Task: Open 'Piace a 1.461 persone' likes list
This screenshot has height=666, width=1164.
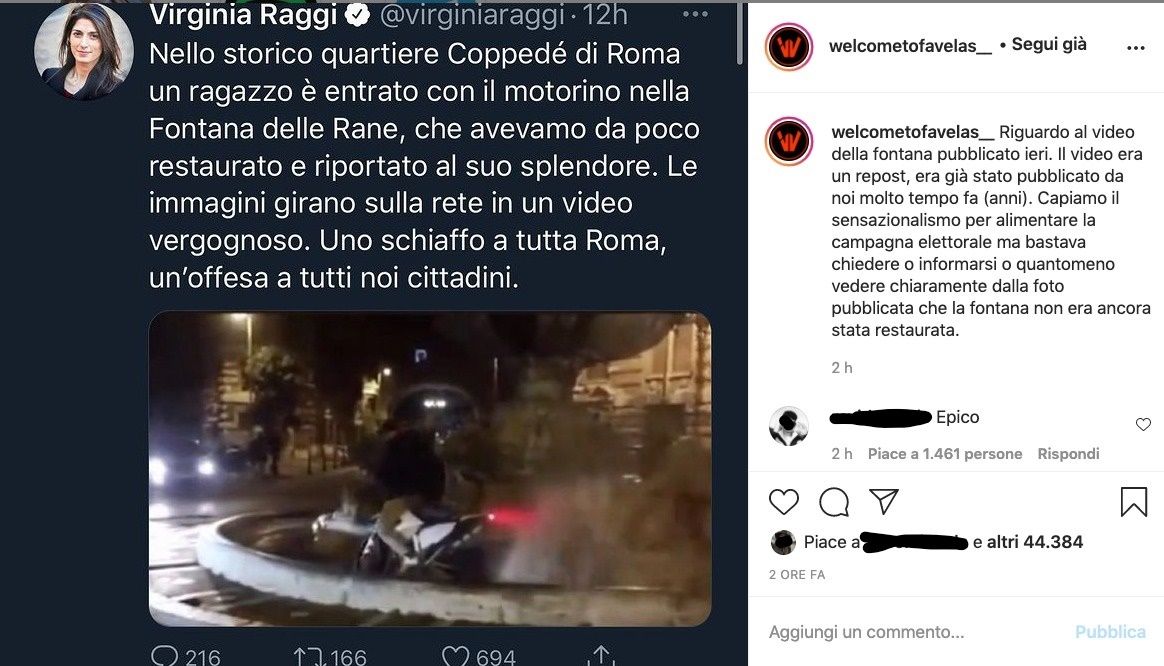Action: click(945, 454)
